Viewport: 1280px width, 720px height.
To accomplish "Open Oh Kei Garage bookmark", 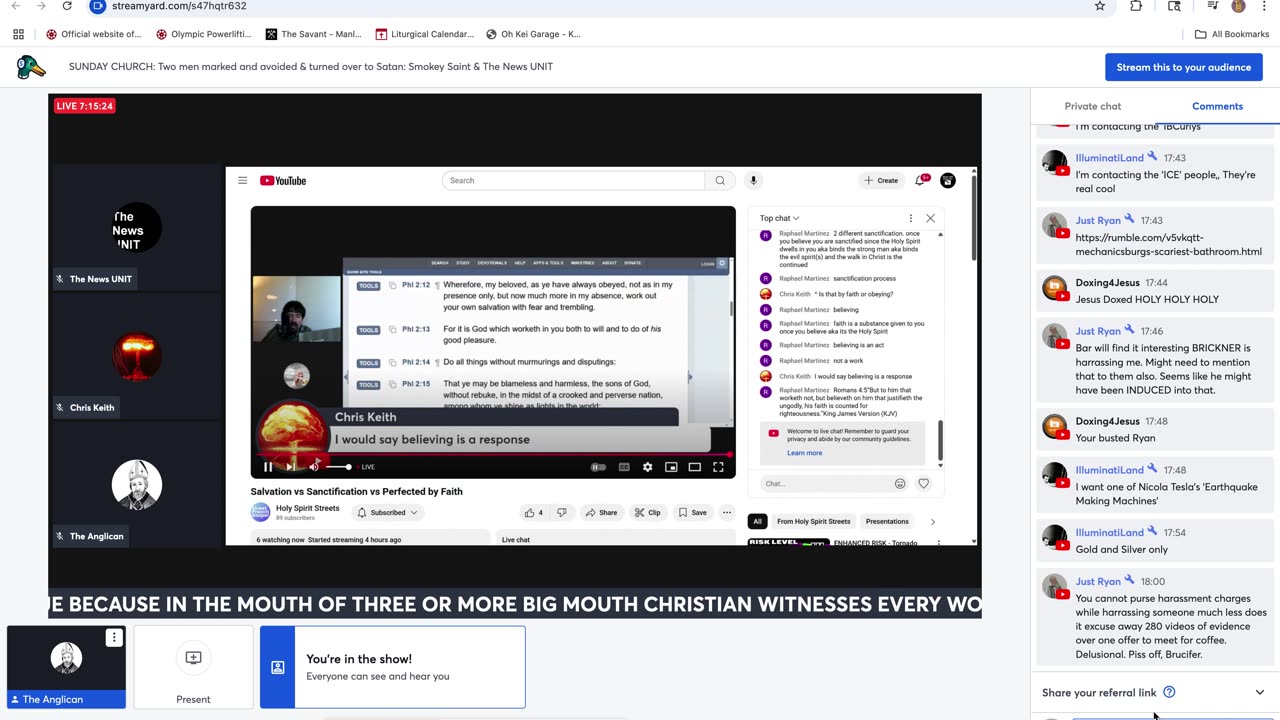I will 533,34.
